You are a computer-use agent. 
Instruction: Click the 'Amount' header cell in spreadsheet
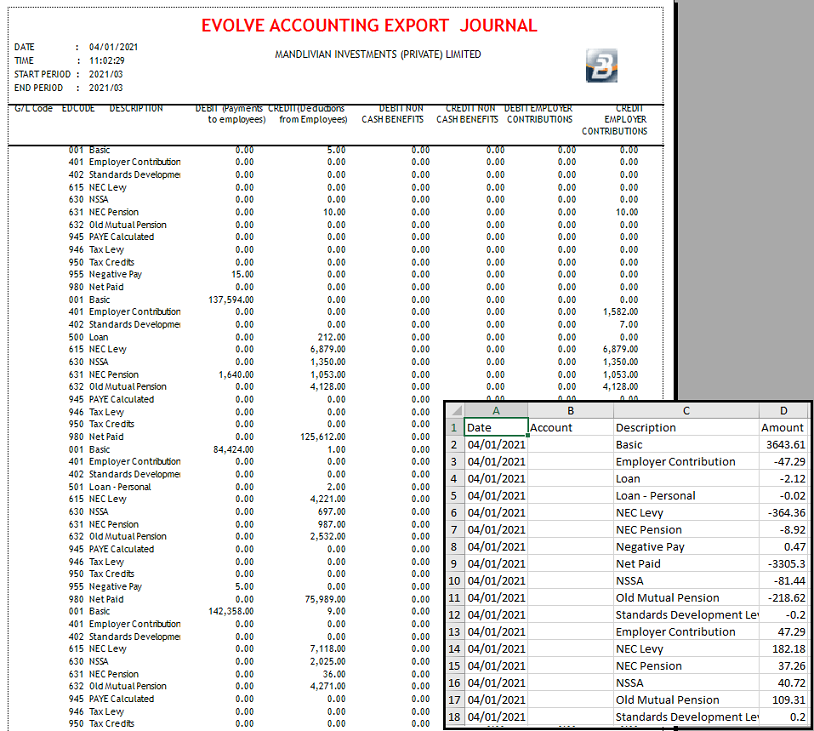click(783, 428)
